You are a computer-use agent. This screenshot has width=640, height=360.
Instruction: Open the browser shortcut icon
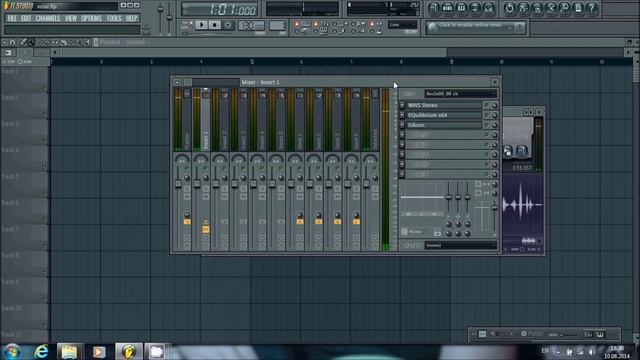[x=475, y=8]
